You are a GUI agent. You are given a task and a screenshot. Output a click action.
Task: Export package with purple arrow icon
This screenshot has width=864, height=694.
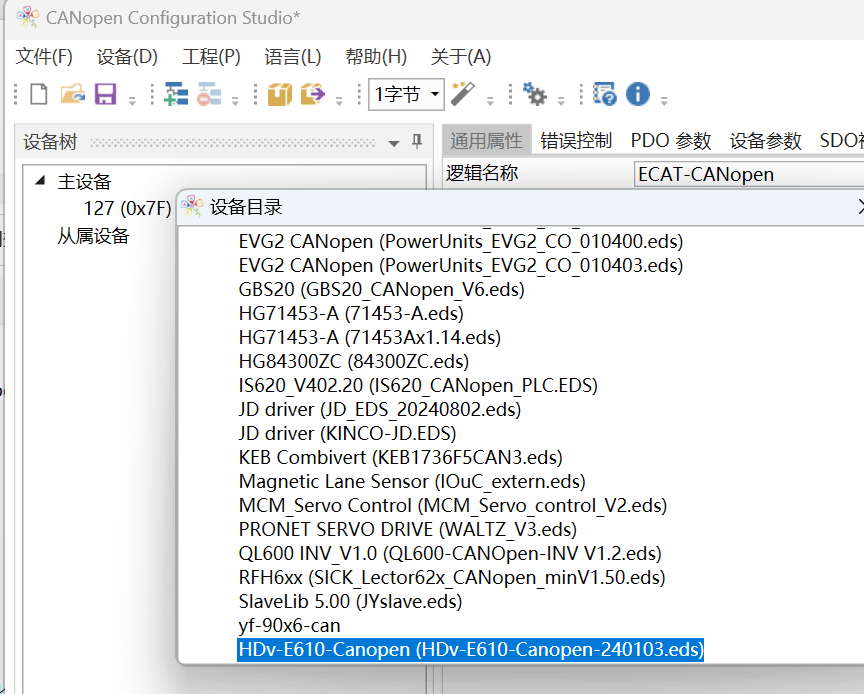[x=313, y=94]
